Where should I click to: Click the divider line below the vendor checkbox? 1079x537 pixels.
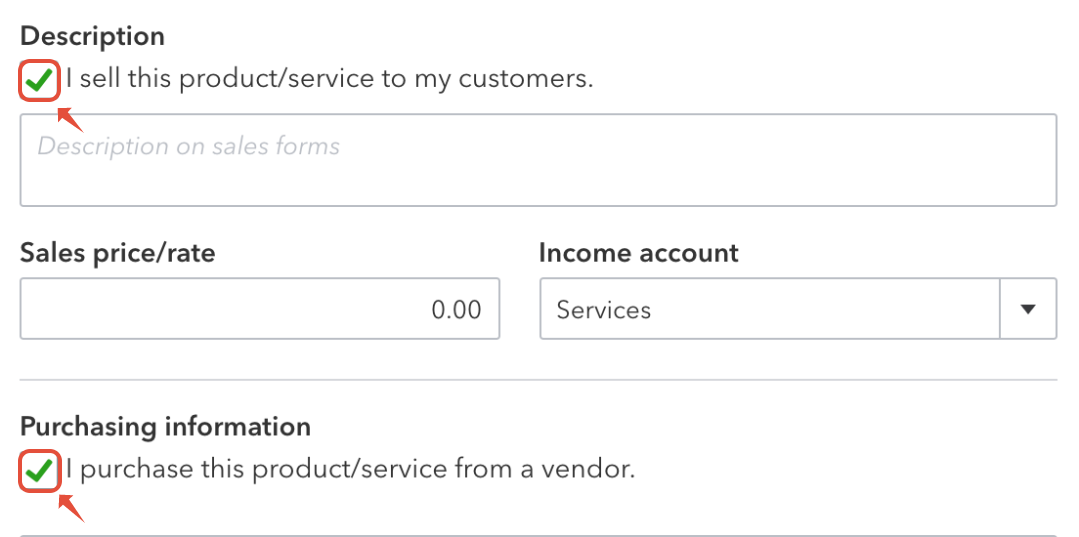(x=538, y=535)
